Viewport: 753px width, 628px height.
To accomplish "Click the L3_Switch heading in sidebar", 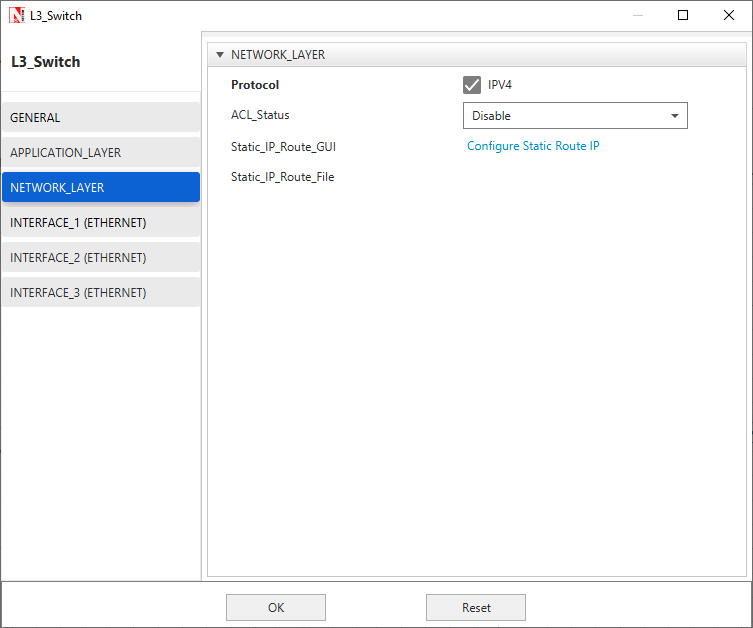I will (46, 62).
